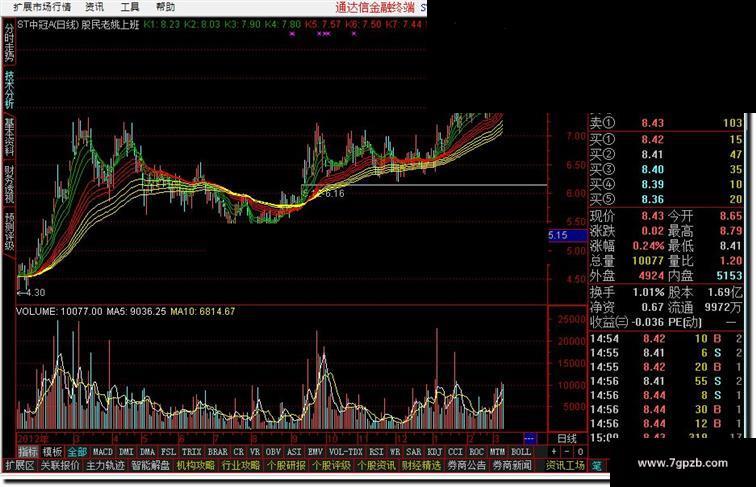Select the 指标 tab

pos(28,452)
